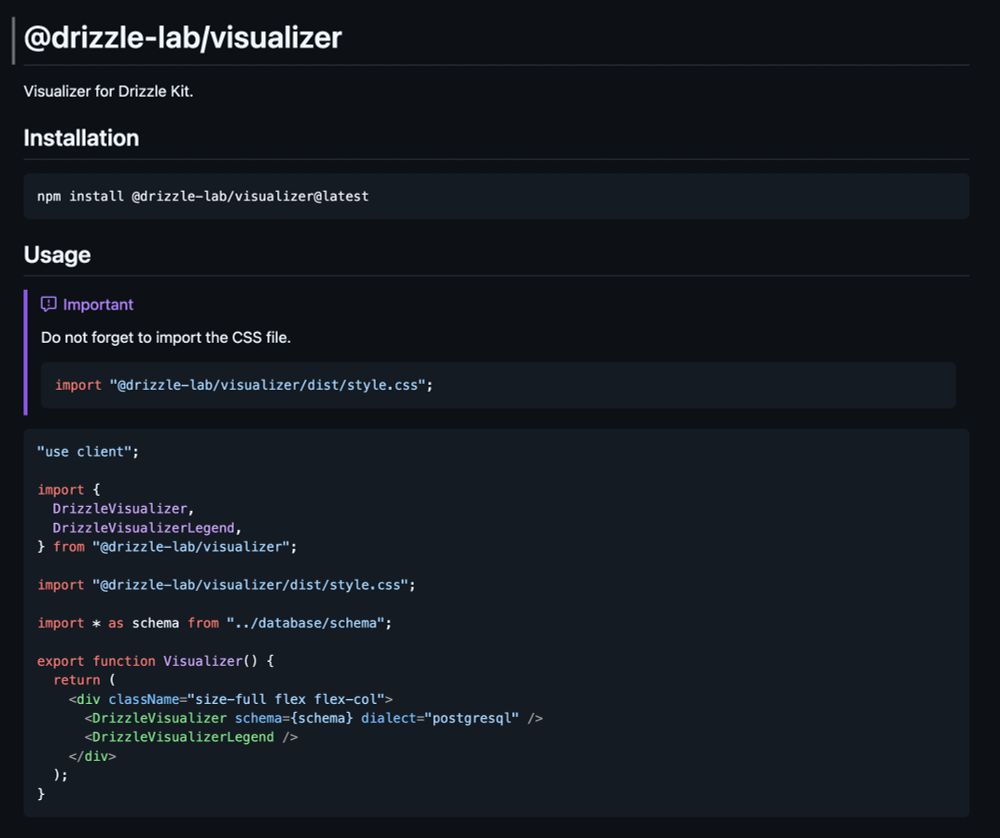
Task: Click the Installation section heading
Action: coord(81,138)
